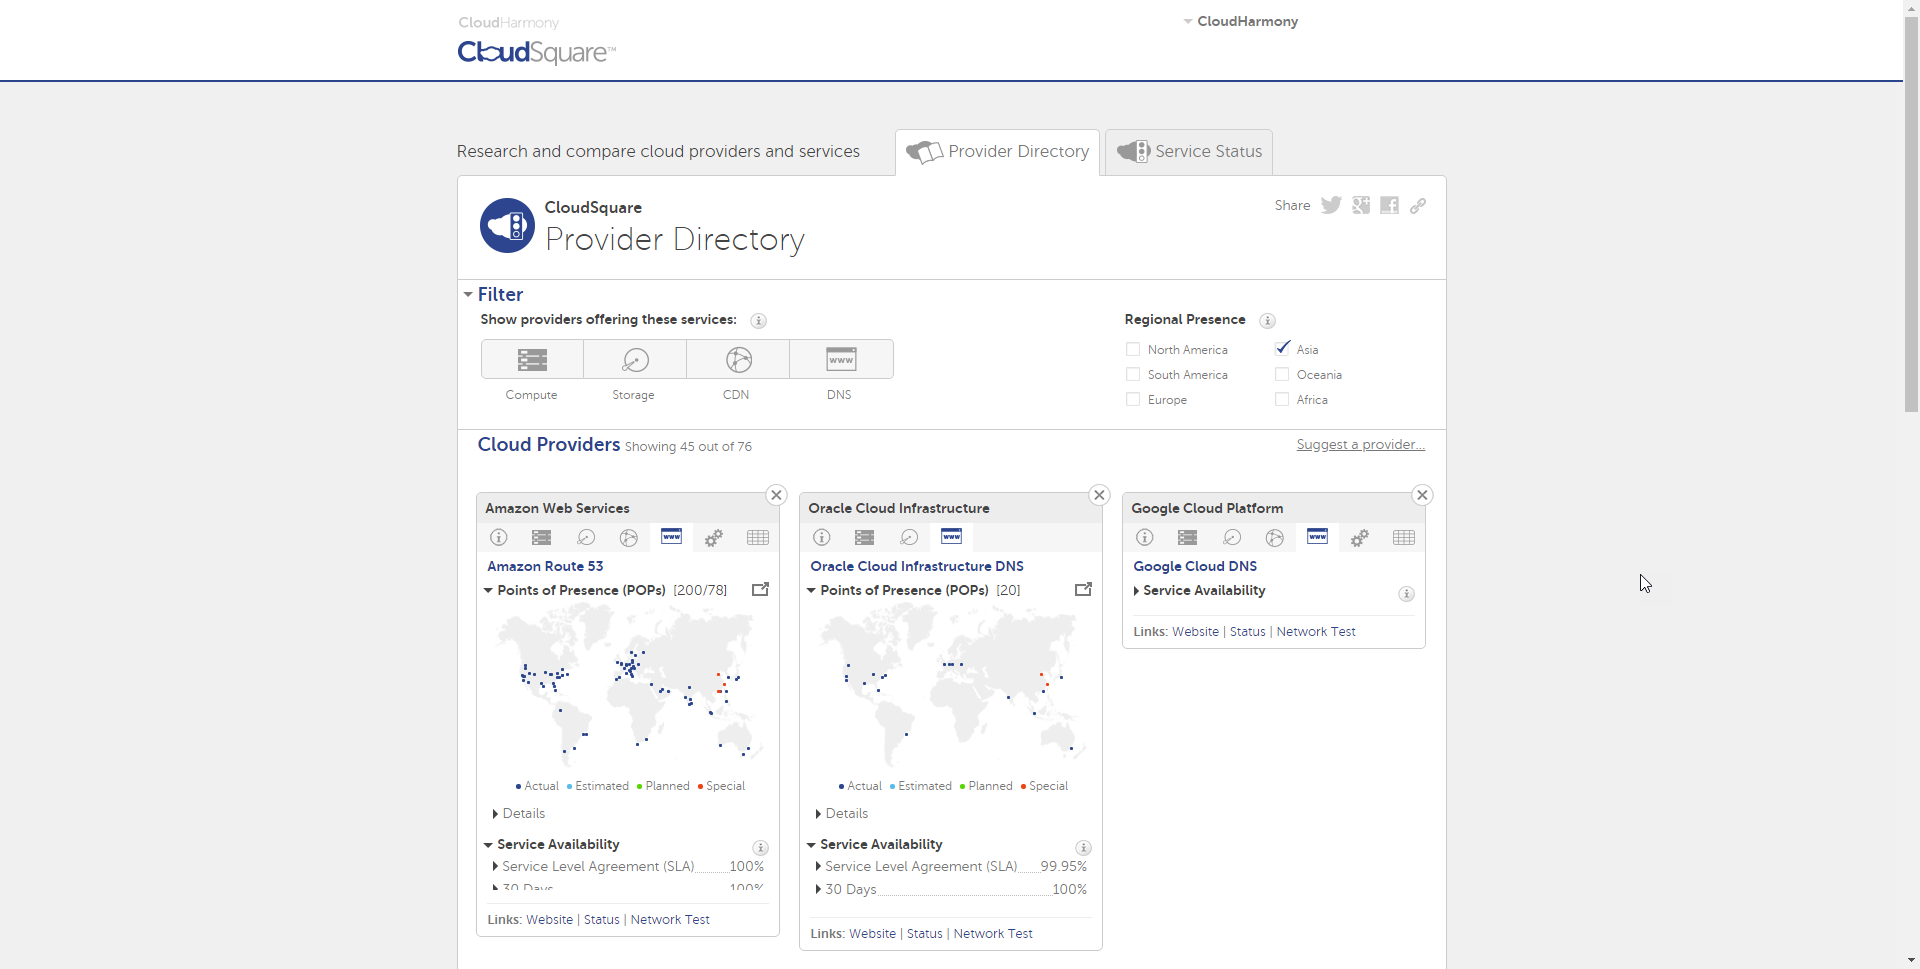
Task: Pop out Amazon Route 53 POPs map
Action: [x=760, y=590]
